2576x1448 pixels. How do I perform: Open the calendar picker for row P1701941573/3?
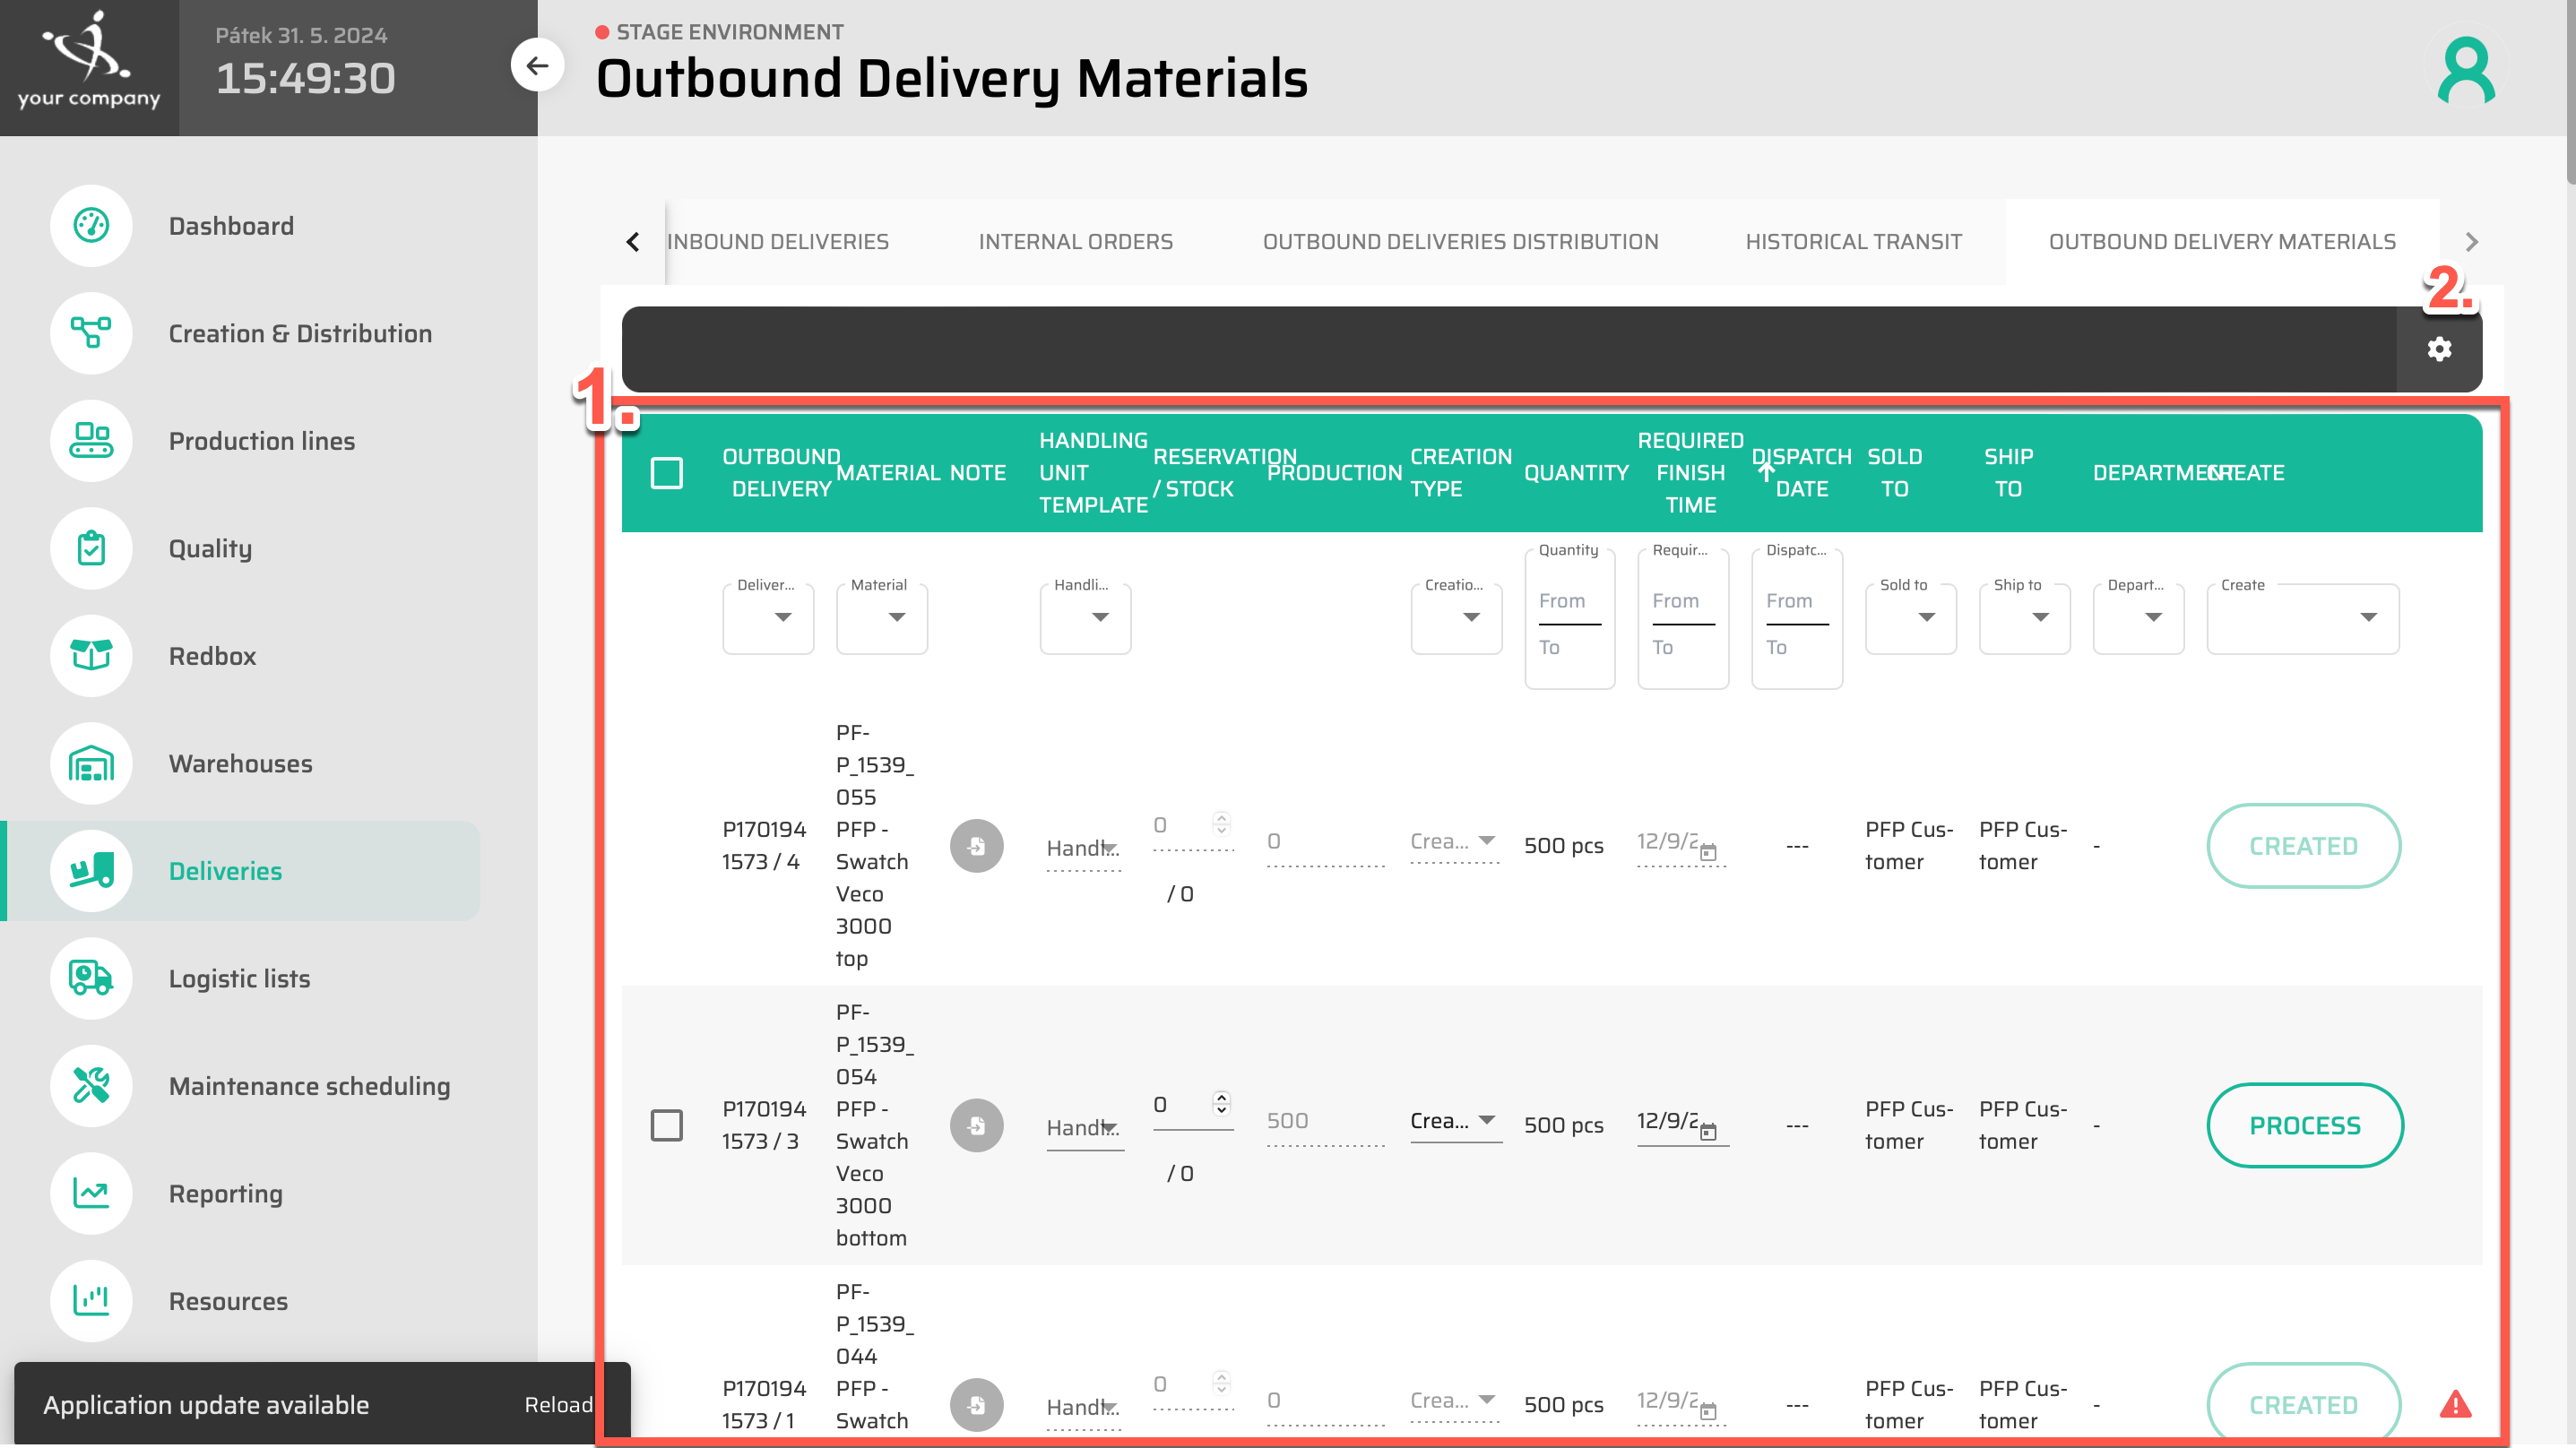pos(1710,1132)
